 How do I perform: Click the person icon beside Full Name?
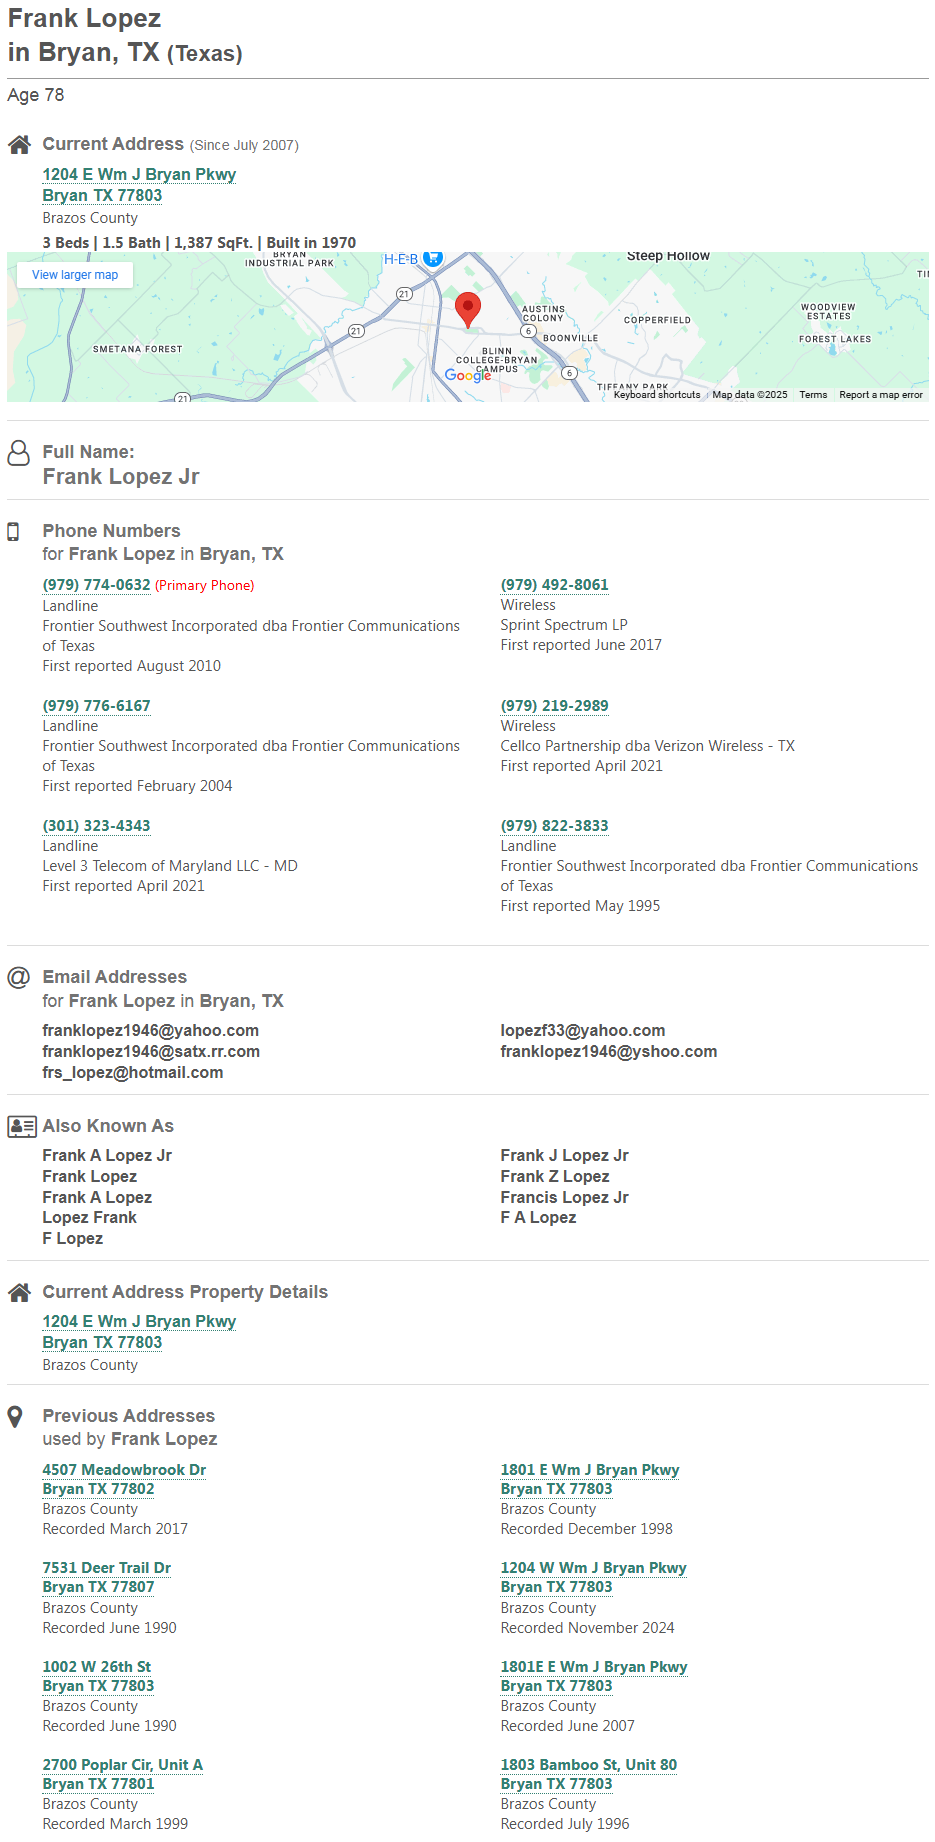[x=19, y=453]
